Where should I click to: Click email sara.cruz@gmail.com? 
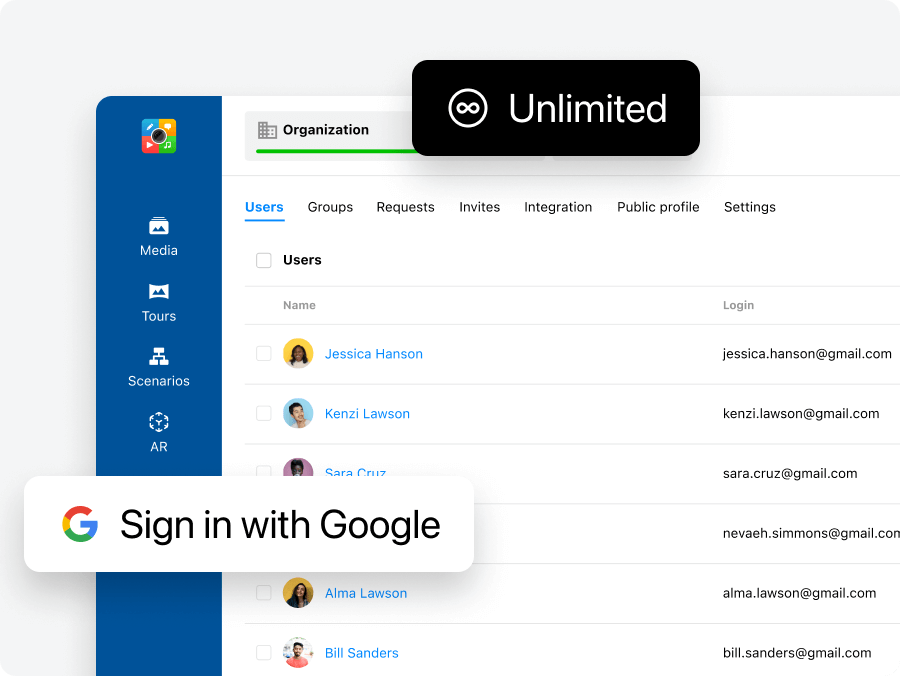pyautogui.click(x=790, y=473)
